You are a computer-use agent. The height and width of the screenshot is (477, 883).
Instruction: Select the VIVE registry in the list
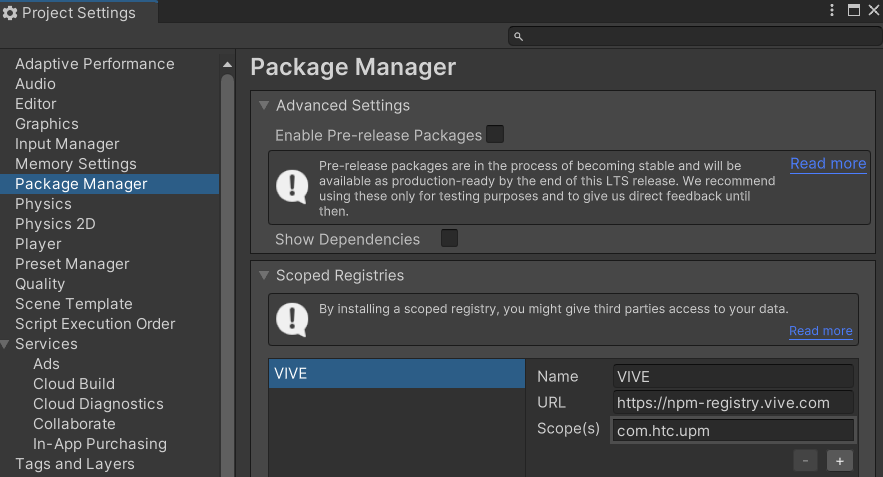point(396,374)
